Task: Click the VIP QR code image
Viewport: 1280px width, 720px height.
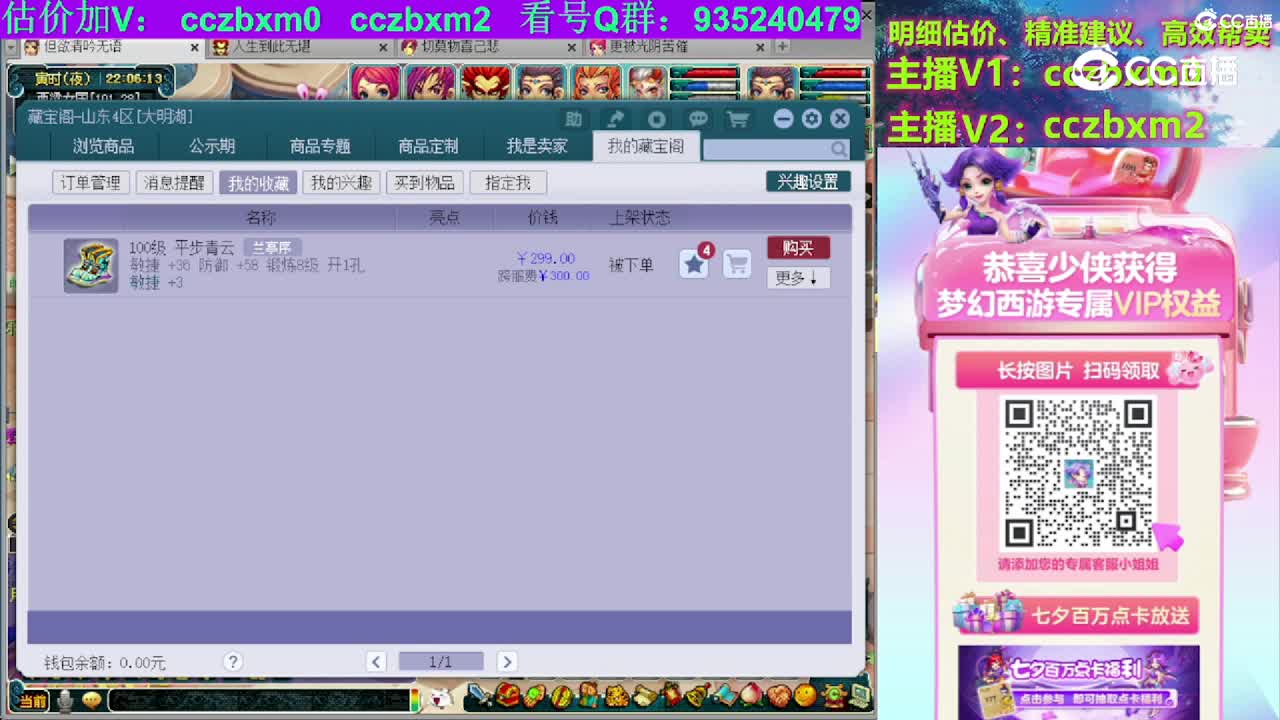Action: pyautogui.click(x=1078, y=474)
